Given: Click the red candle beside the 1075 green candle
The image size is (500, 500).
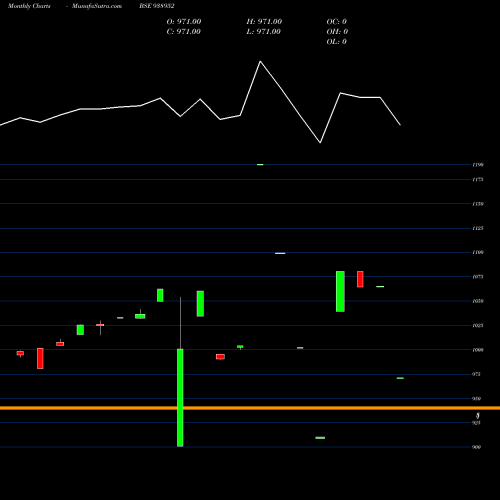Looking at the screenshot, I should tap(360, 279).
